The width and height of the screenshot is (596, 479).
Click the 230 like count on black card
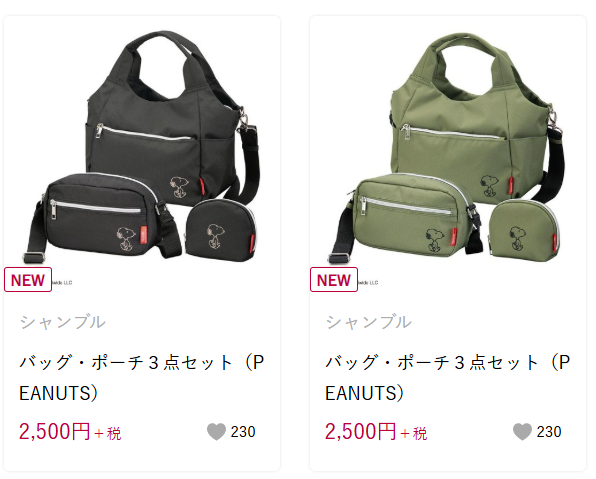243,432
